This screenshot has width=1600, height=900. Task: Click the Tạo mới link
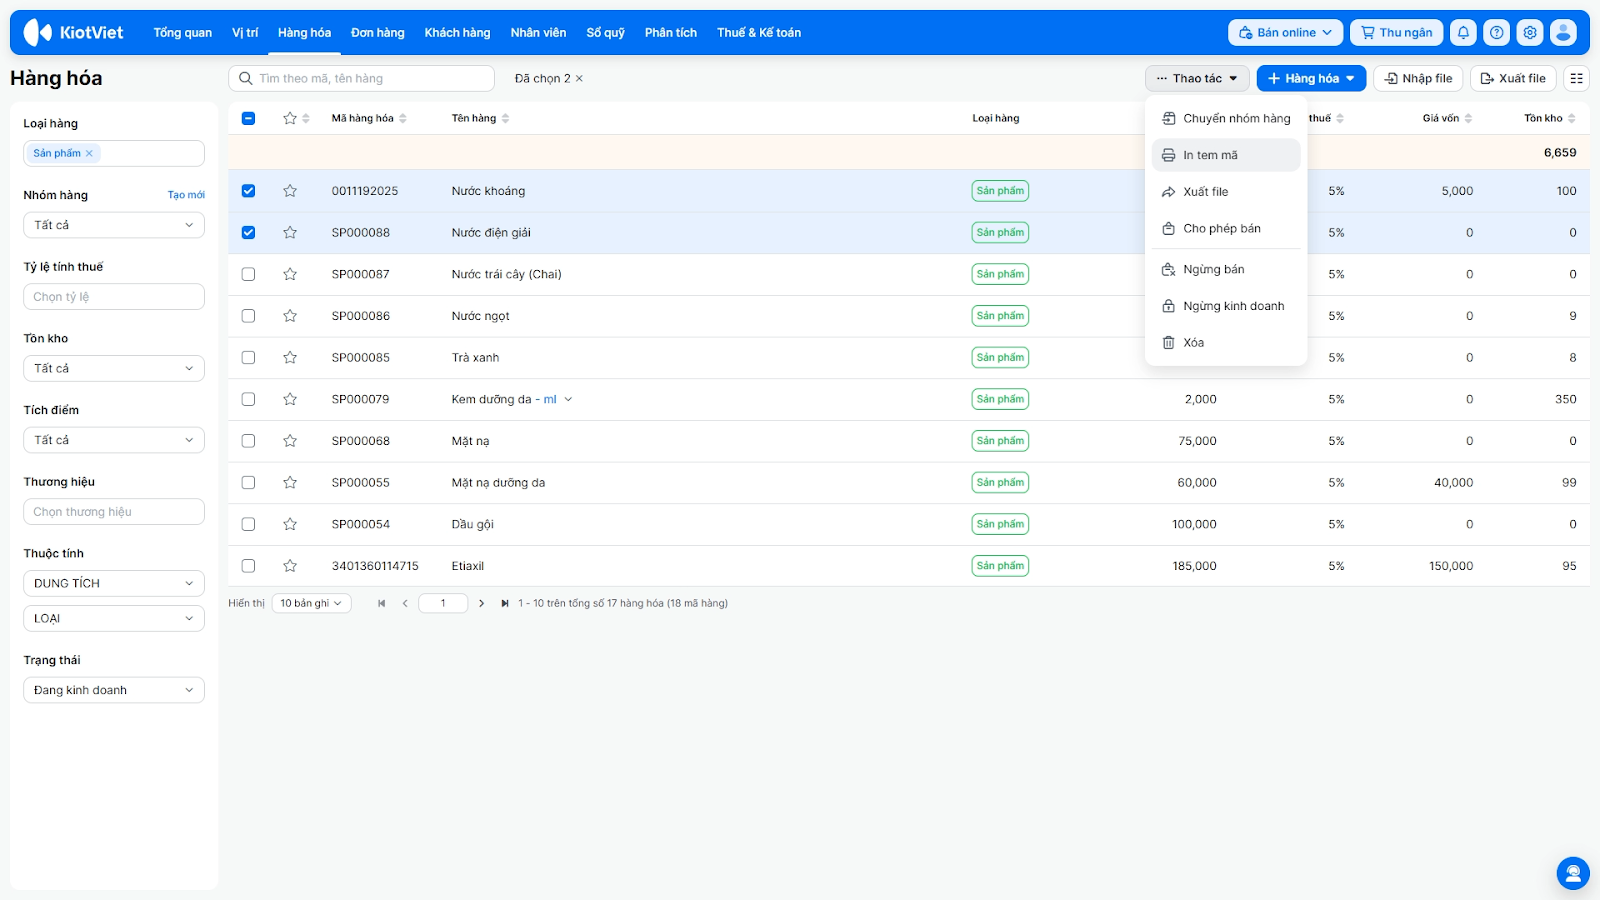click(186, 195)
